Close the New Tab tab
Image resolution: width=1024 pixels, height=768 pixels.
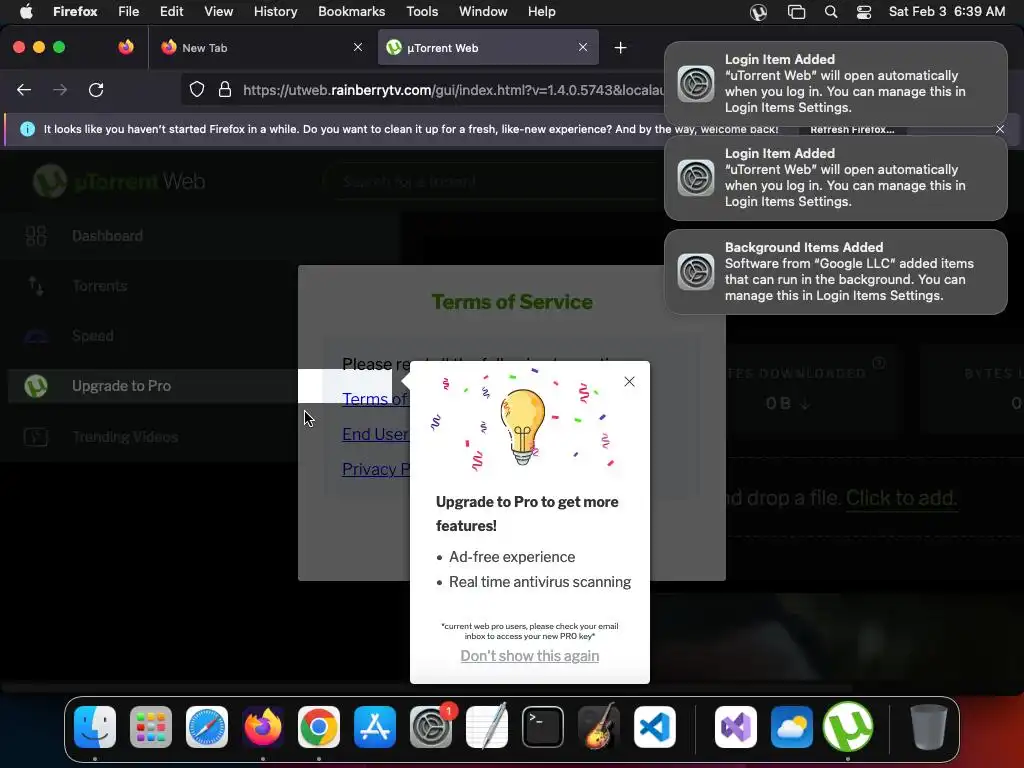(358, 47)
